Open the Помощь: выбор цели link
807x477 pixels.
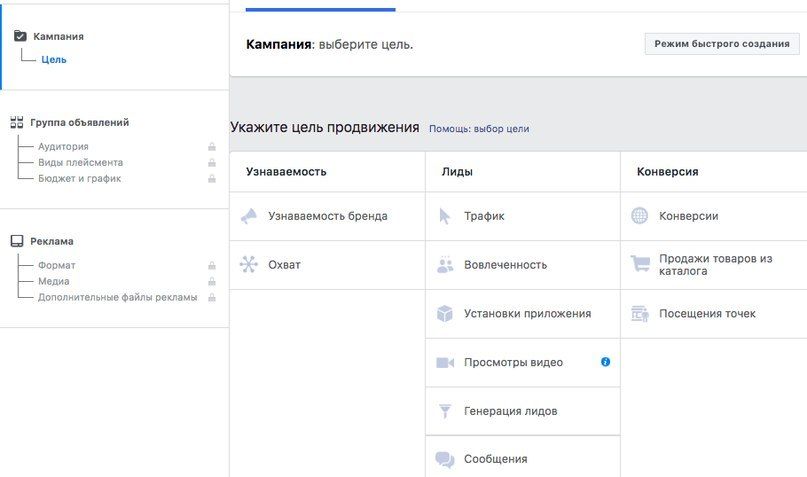479,129
